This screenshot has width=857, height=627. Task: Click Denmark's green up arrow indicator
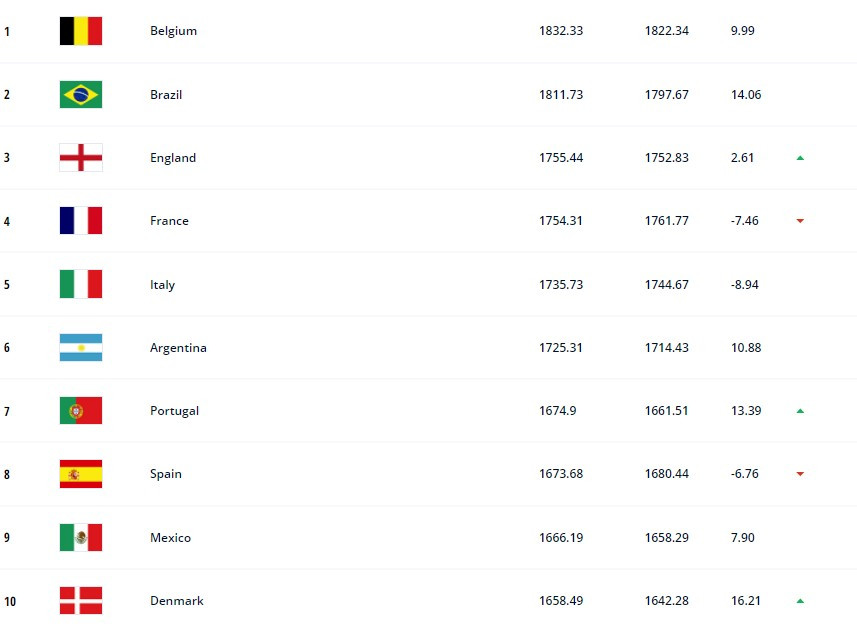[x=800, y=601]
